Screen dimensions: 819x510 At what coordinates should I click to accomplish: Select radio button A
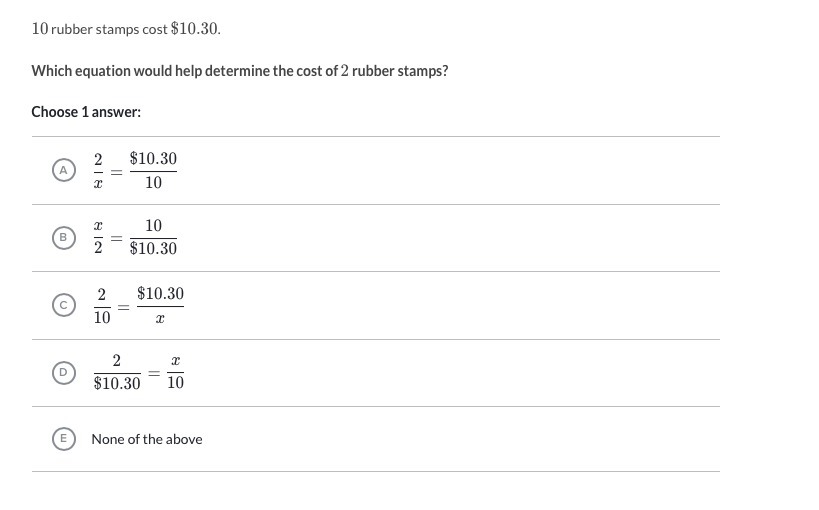[x=64, y=170]
